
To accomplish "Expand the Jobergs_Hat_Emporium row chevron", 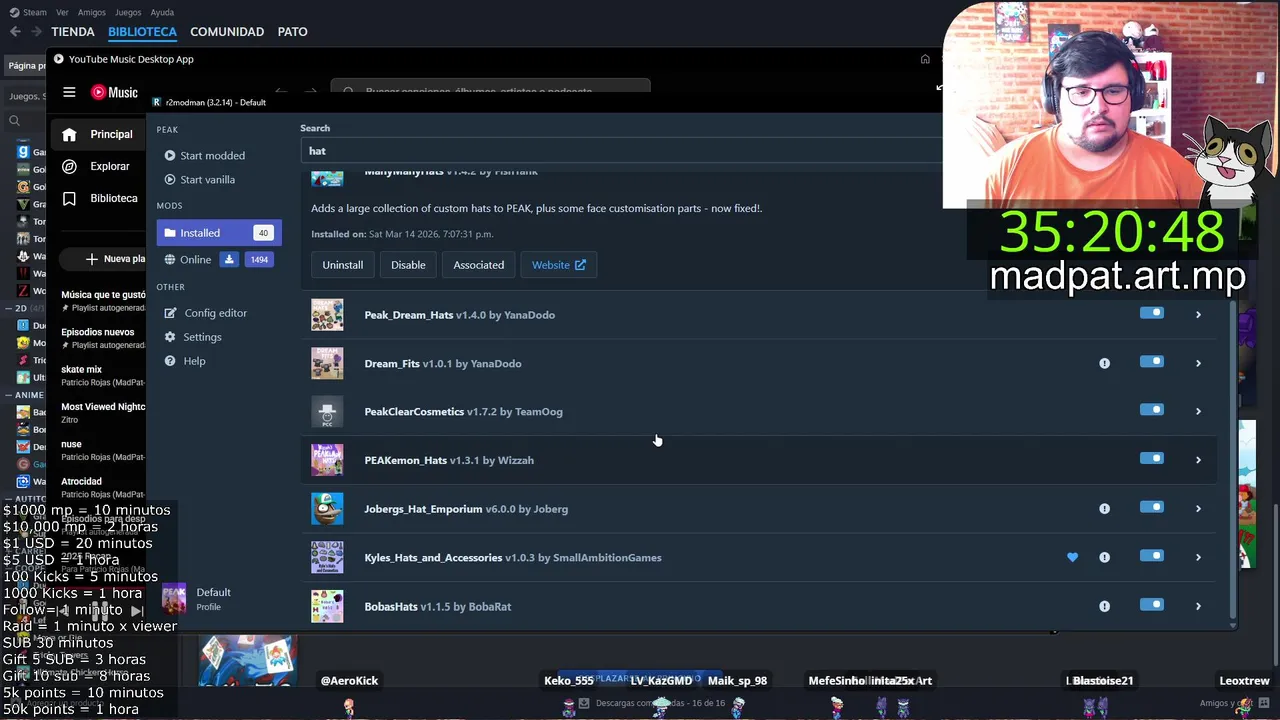I will tap(1198, 509).
